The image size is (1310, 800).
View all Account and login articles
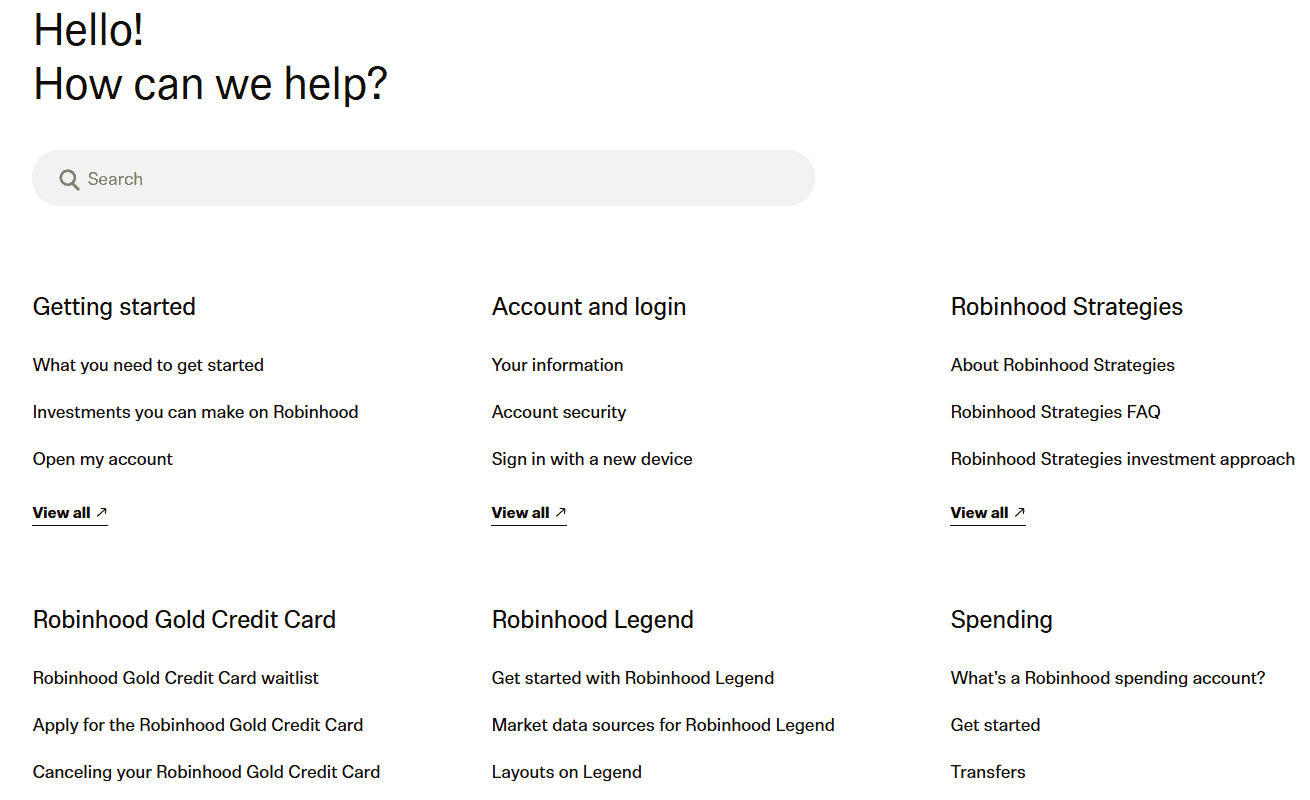click(x=520, y=512)
